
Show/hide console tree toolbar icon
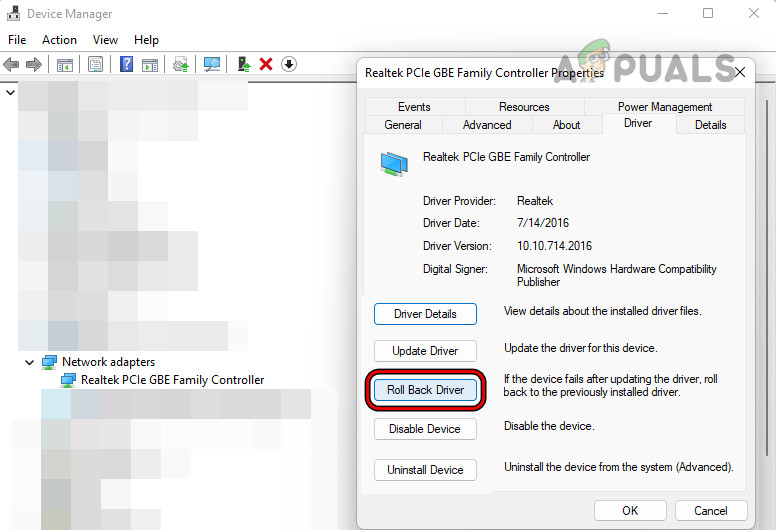pos(65,64)
